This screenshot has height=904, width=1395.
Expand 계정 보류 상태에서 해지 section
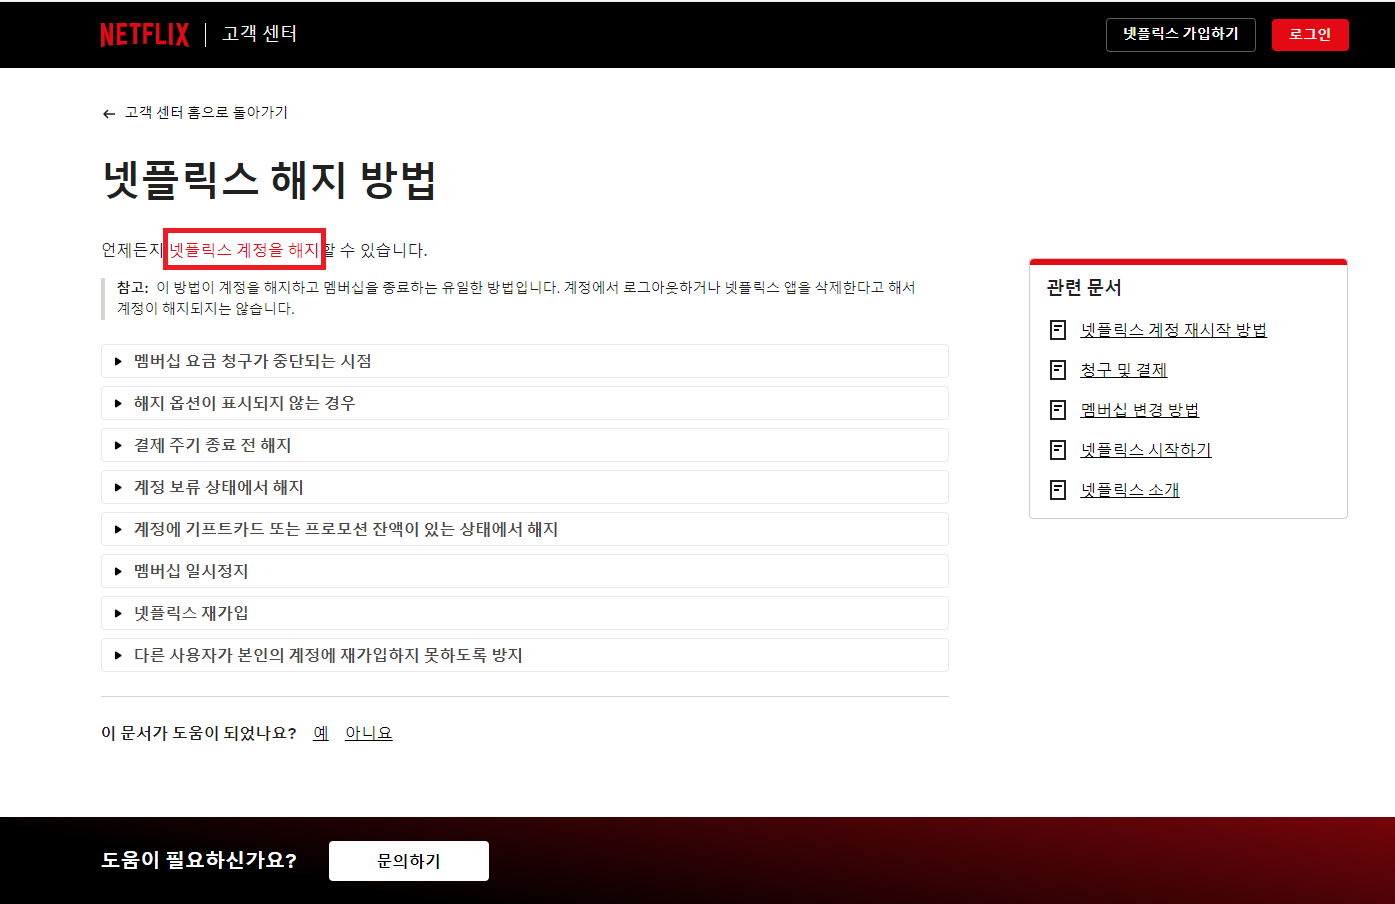pyautogui.click(x=525, y=487)
